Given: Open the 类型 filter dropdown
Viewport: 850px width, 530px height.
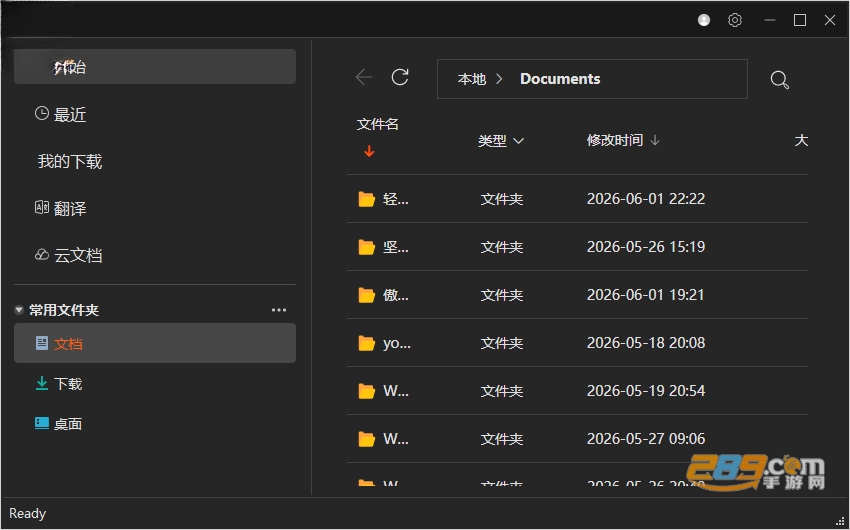Looking at the screenshot, I should pyautogui.click(x=501, y=141).
